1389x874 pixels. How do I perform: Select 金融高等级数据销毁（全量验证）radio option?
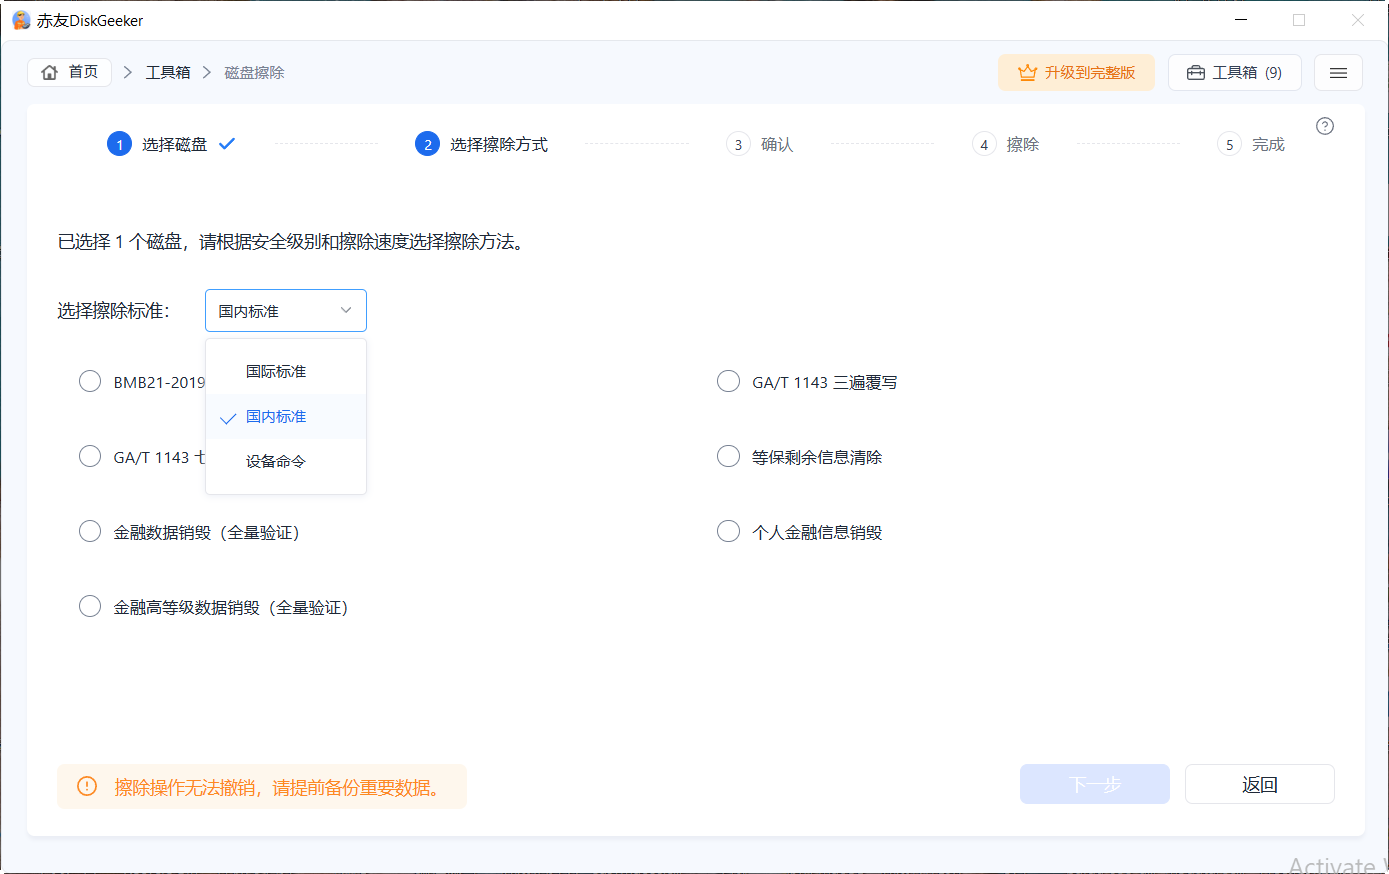click(90, 607)
